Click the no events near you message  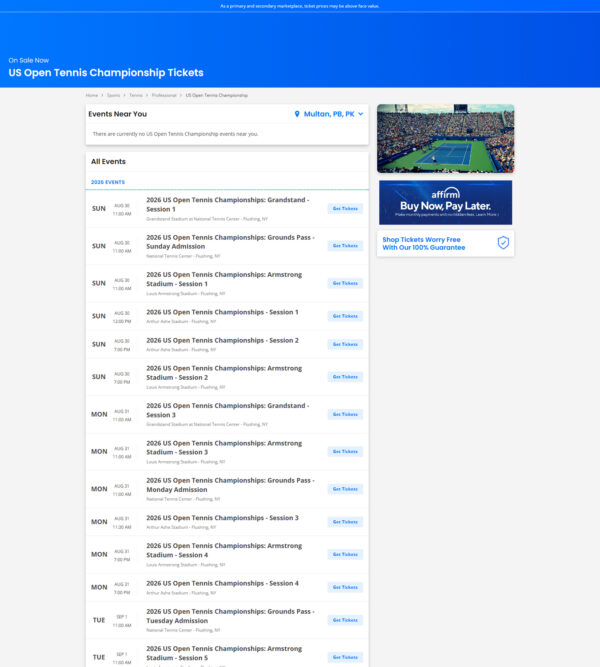pos(175,134)
